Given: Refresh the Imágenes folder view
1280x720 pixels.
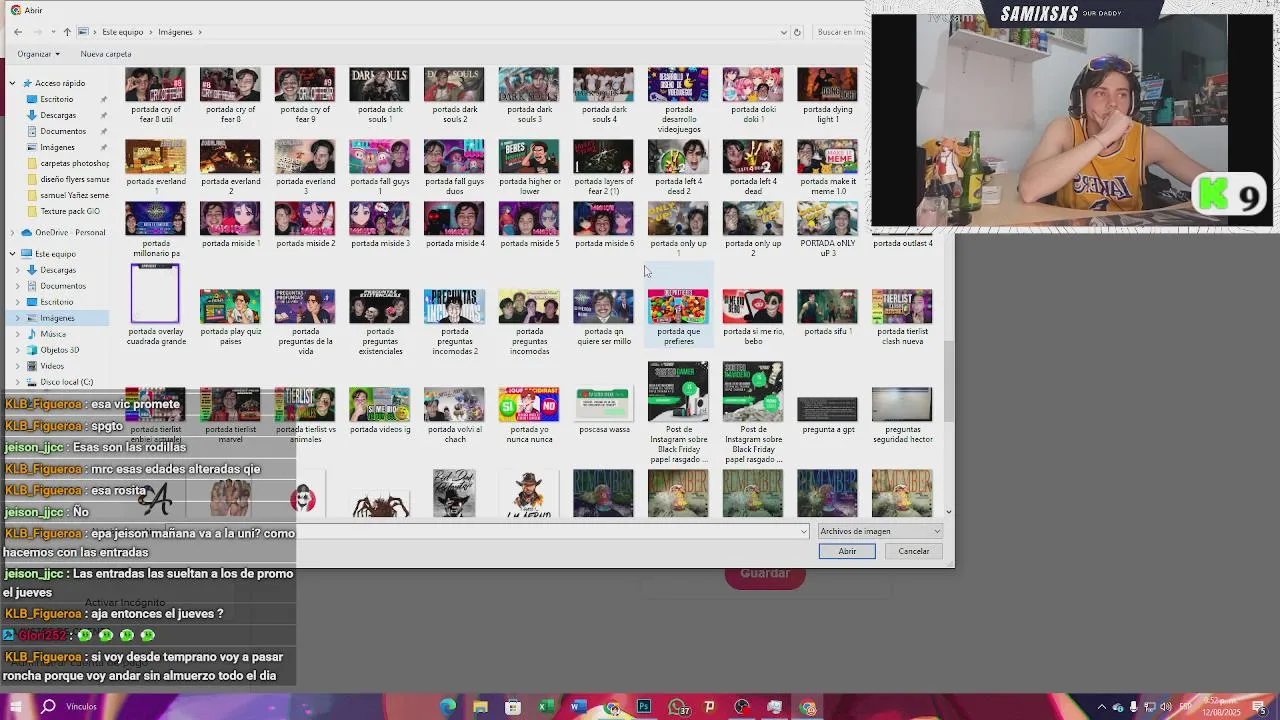Looking at the screenshot, I should pyautogui.click(x=797, y=32).
